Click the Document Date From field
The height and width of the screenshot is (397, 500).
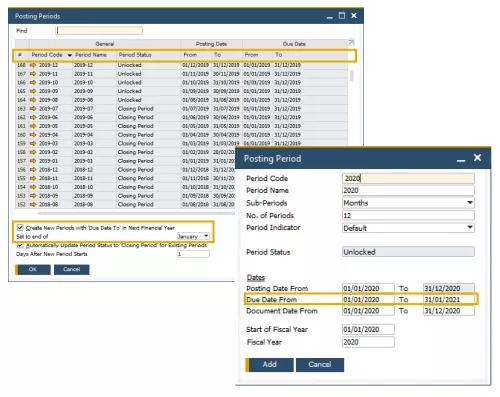tap(368, 311)
